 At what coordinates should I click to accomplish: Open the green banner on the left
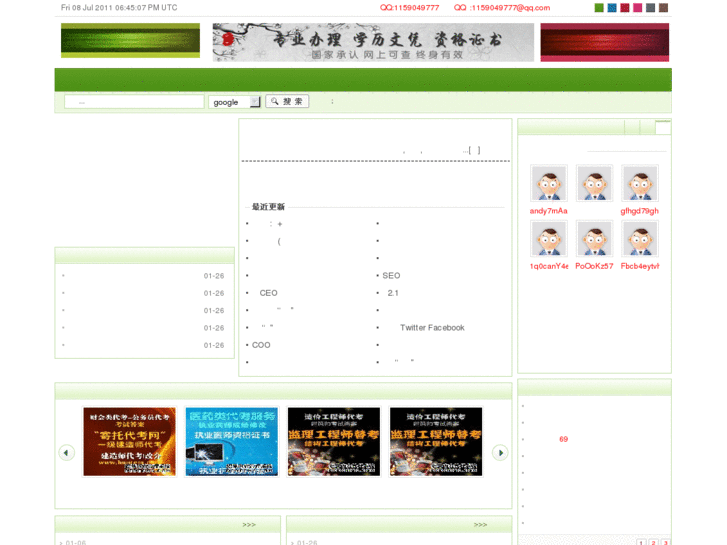[130, 41]
